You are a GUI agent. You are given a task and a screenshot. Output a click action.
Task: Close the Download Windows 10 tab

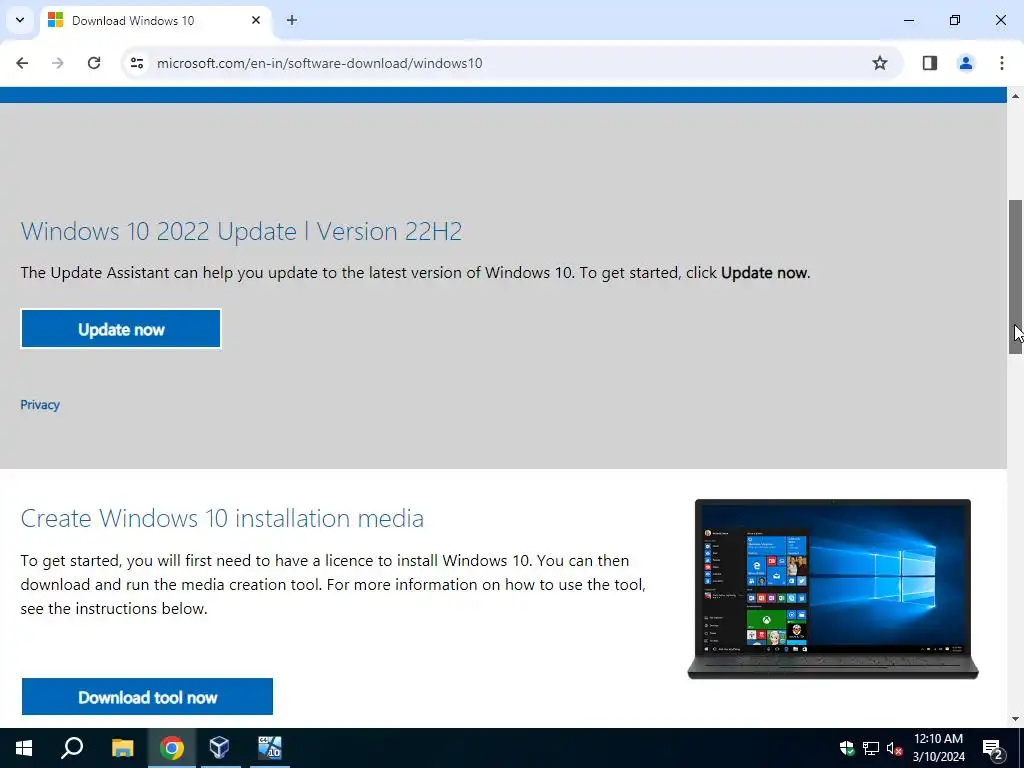coord(256,20)
